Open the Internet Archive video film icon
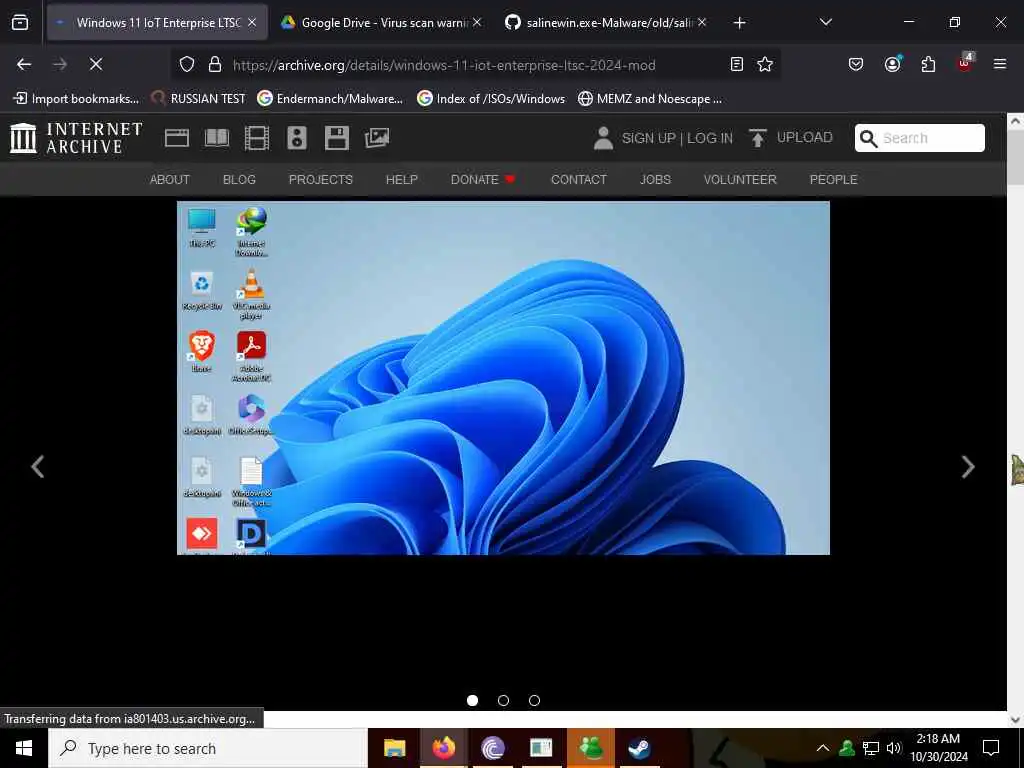The image size is (1024, 768). coord(257,138)
